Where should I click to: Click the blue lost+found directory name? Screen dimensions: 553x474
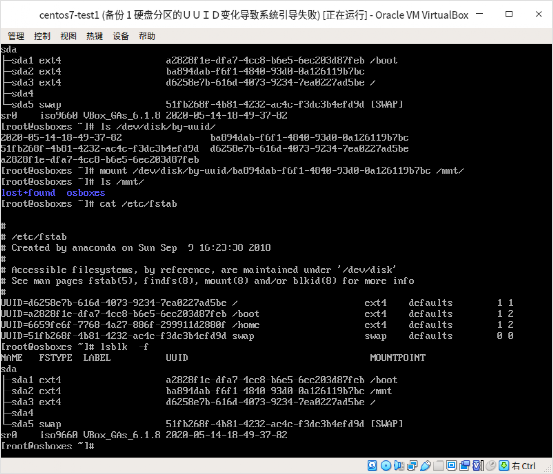click(28, 193)
